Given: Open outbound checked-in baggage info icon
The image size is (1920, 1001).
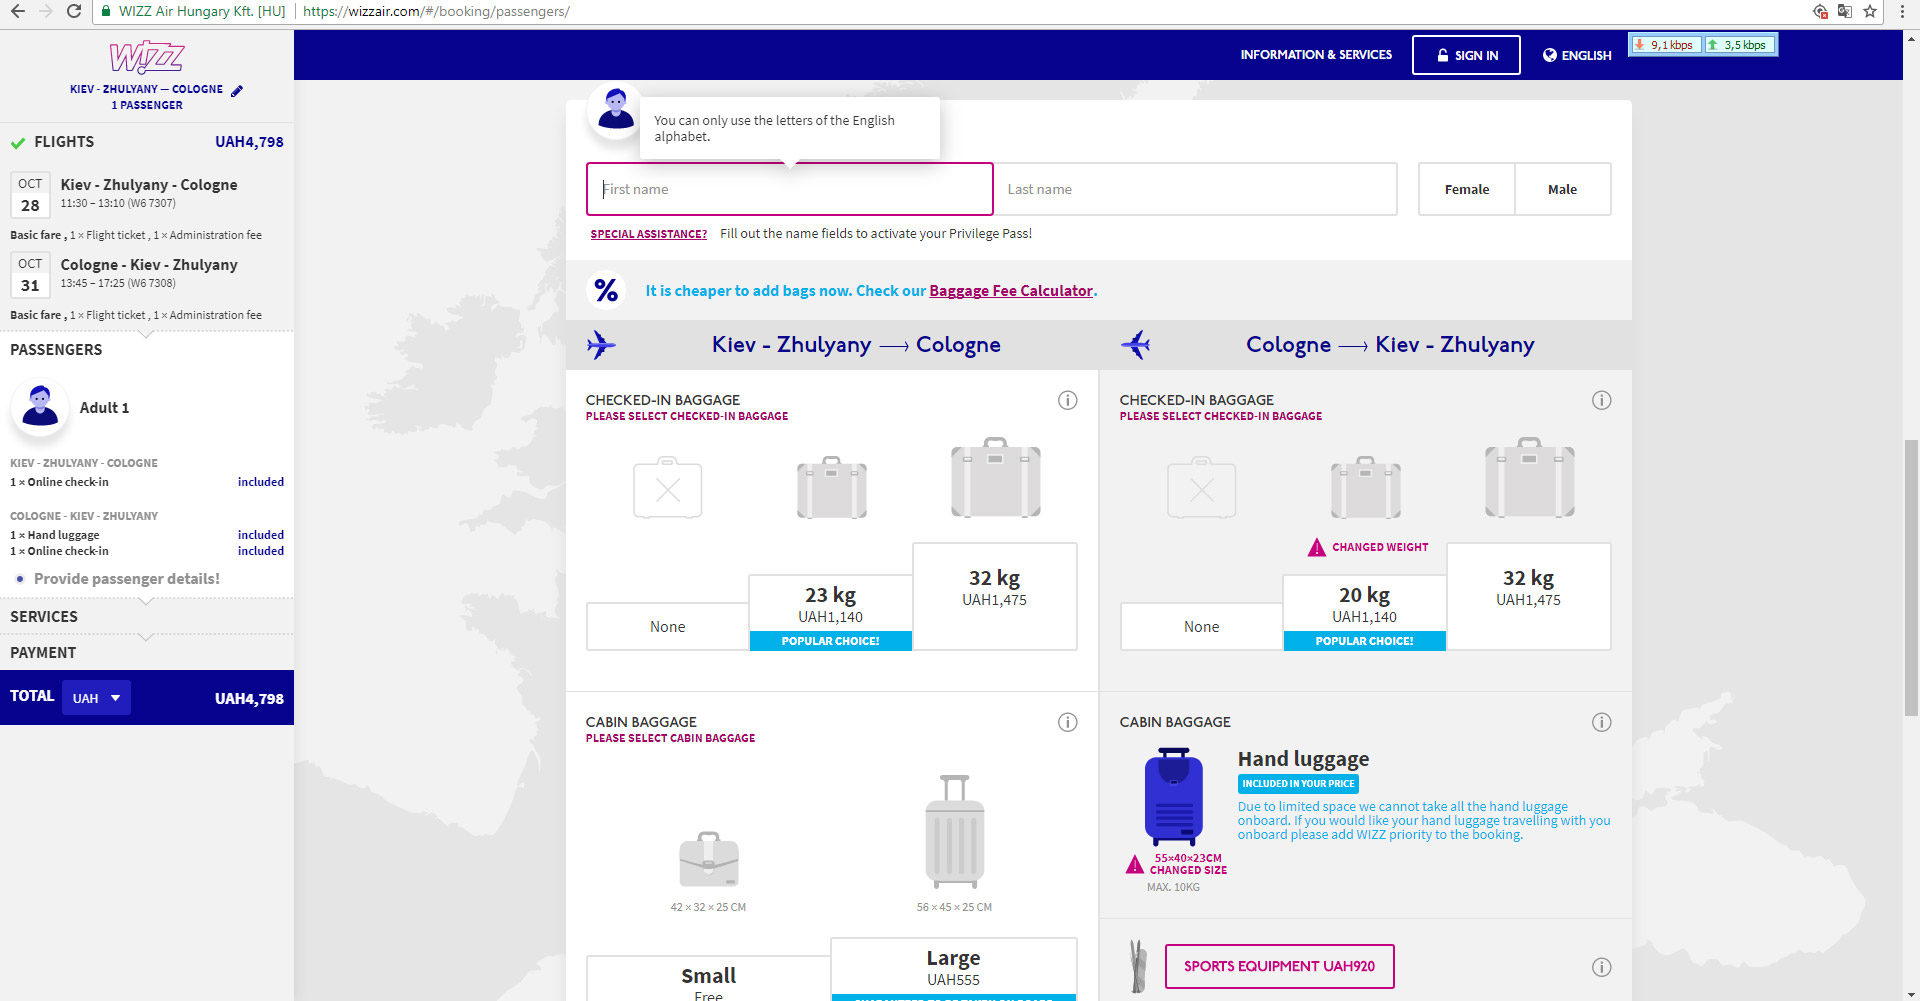Looking at the screenshot, I should coord(1068,400).
